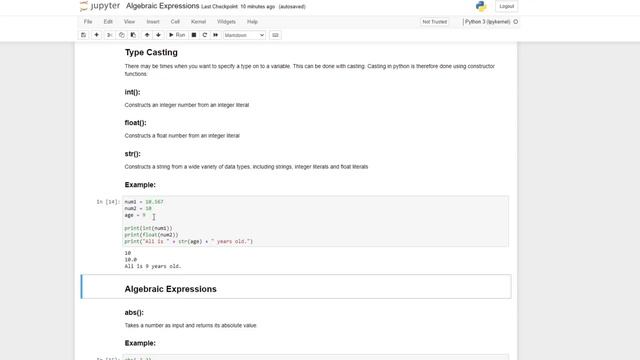Copy the selected cells
The height and width of the screenshot is (360, 640).
pyautogui.click(x=121, y=35)
